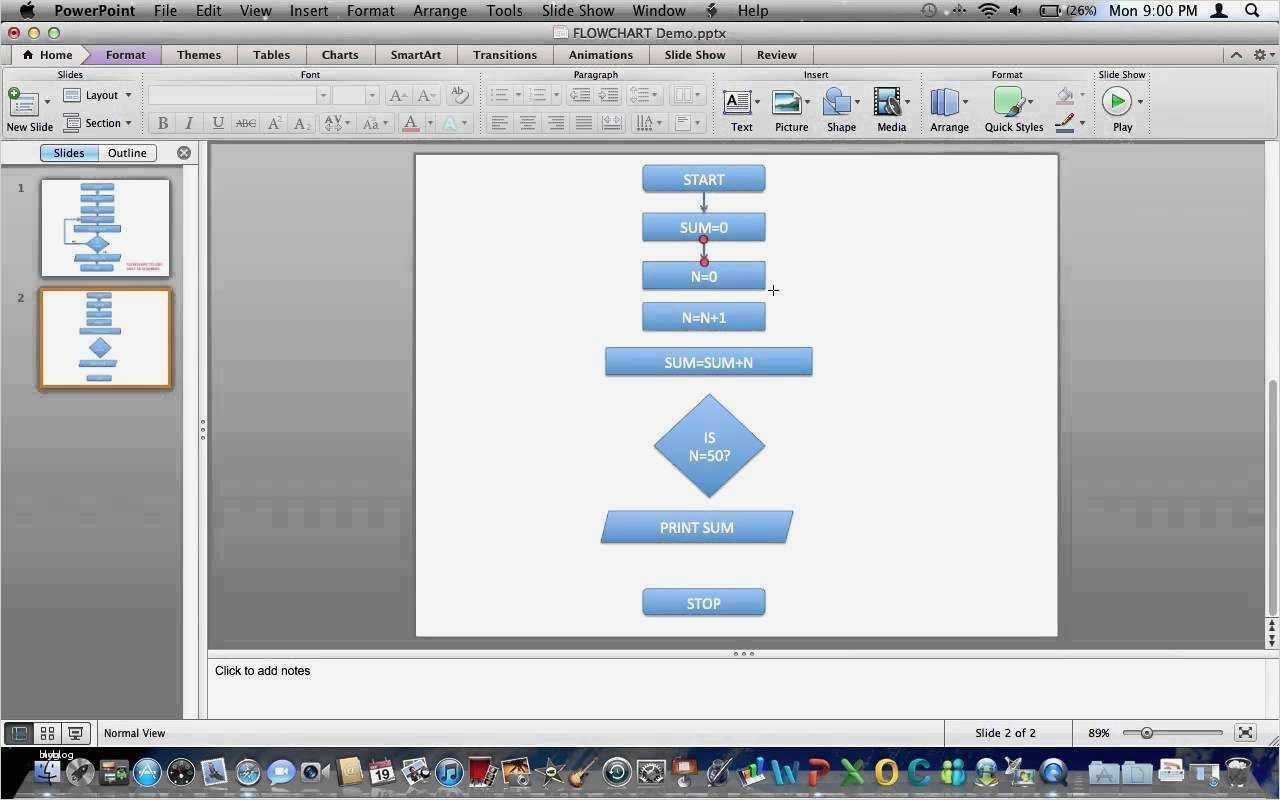Toggle bold formatting

163,123
